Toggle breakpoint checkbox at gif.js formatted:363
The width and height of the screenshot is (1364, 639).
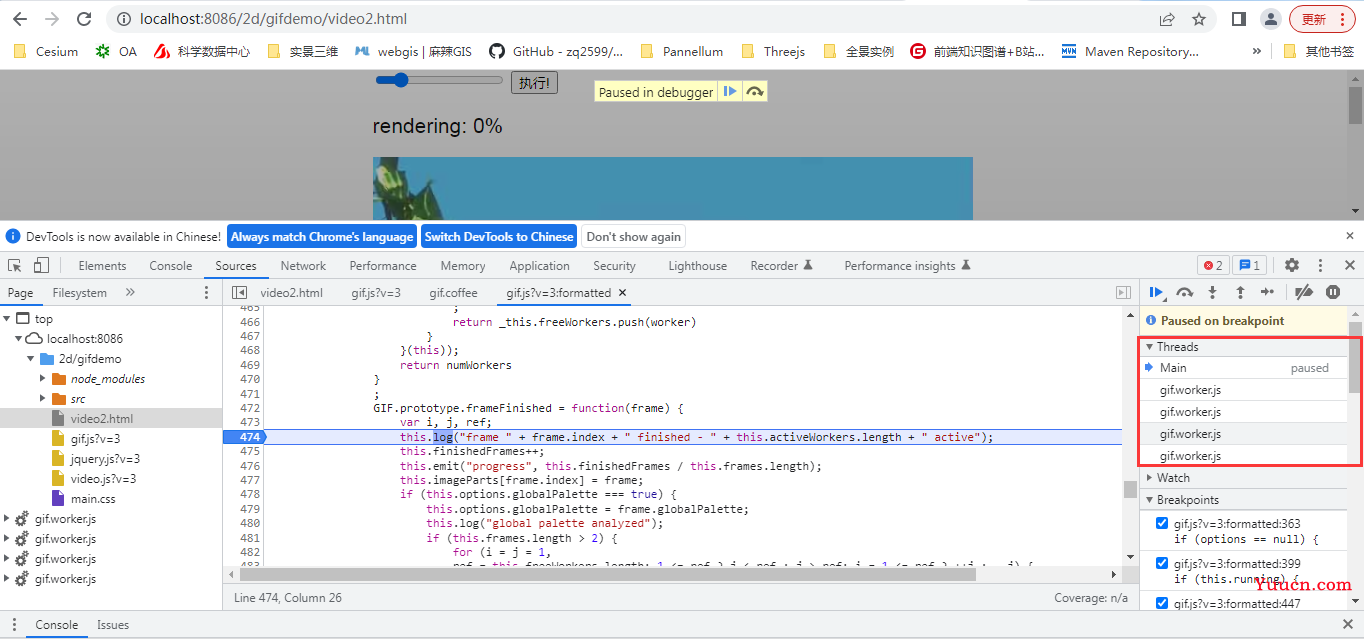point(1161,523)
